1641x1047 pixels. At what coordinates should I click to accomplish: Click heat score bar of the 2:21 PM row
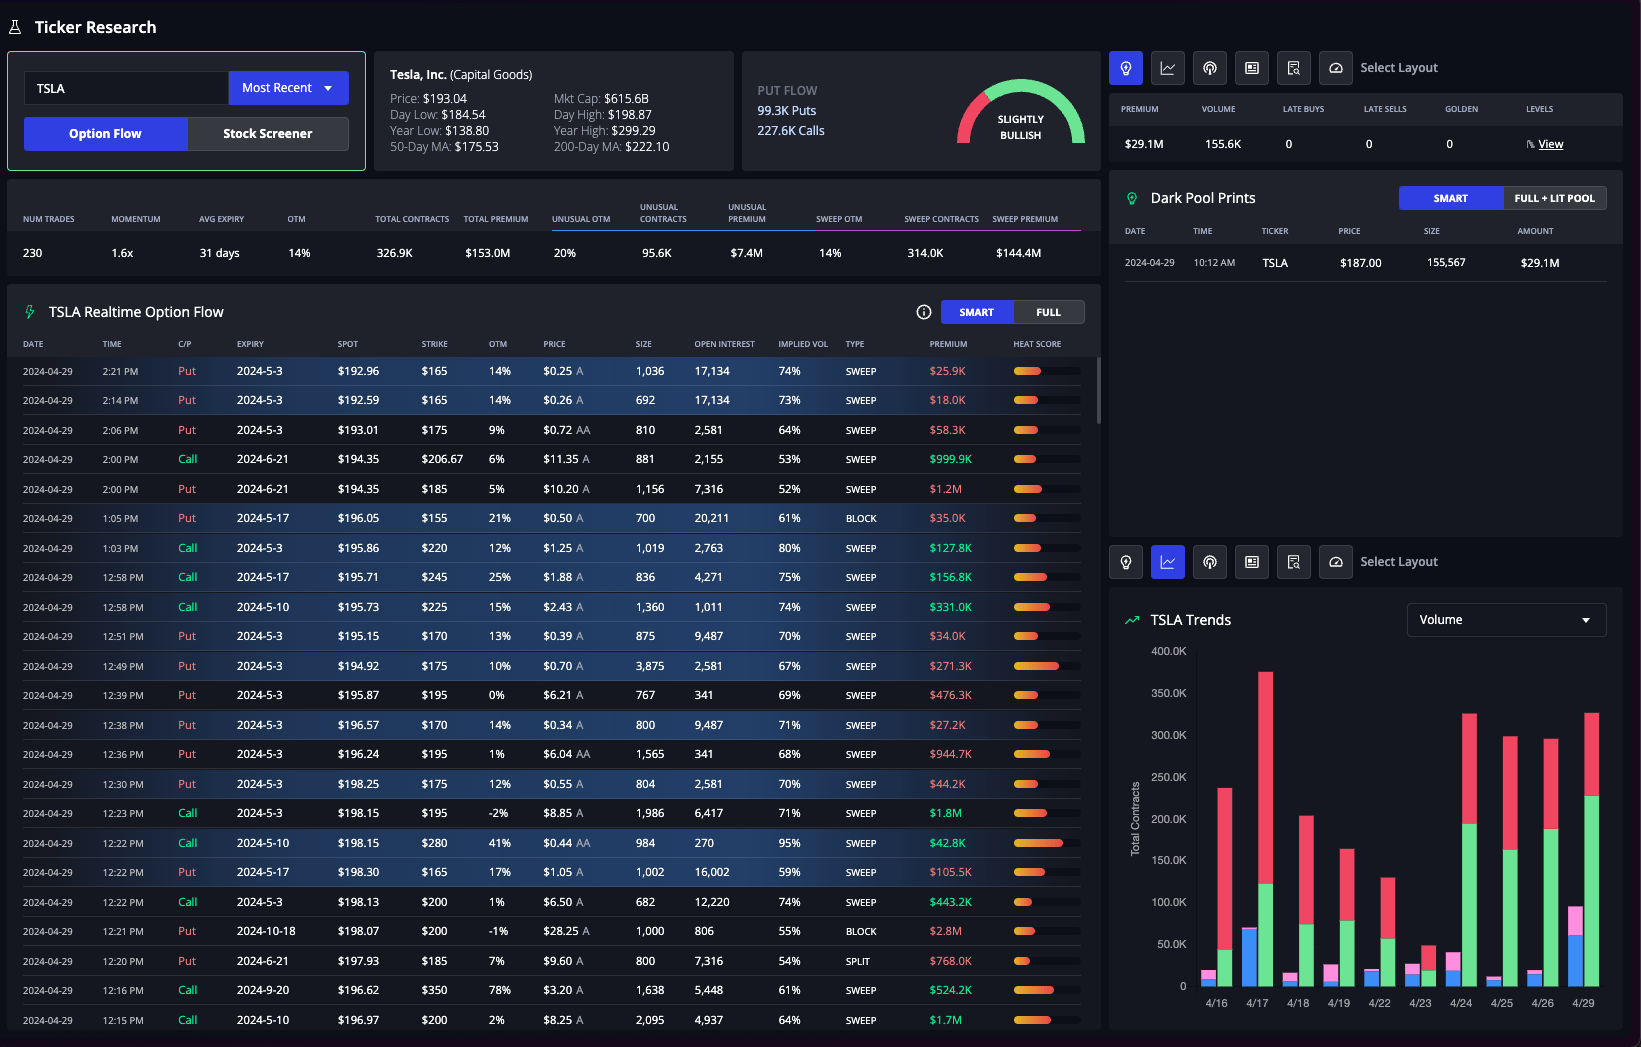[1046, 371]
